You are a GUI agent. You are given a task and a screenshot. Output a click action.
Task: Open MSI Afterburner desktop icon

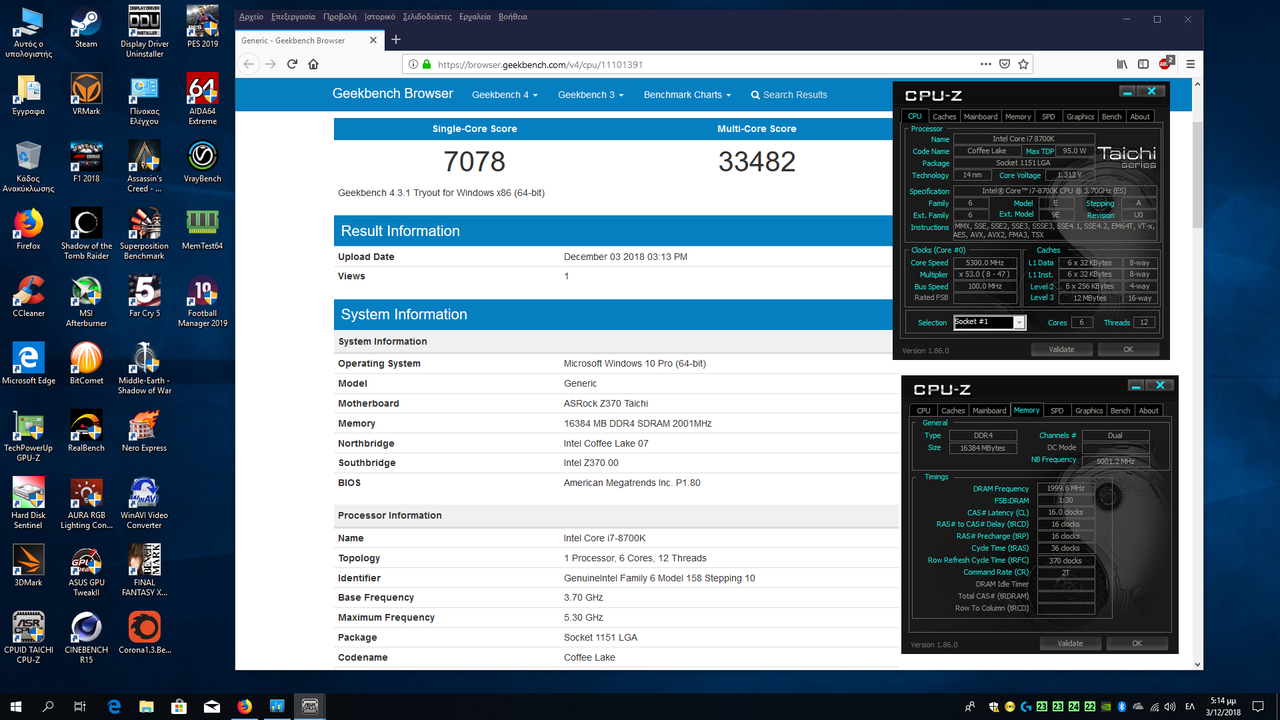pos(86,300)
